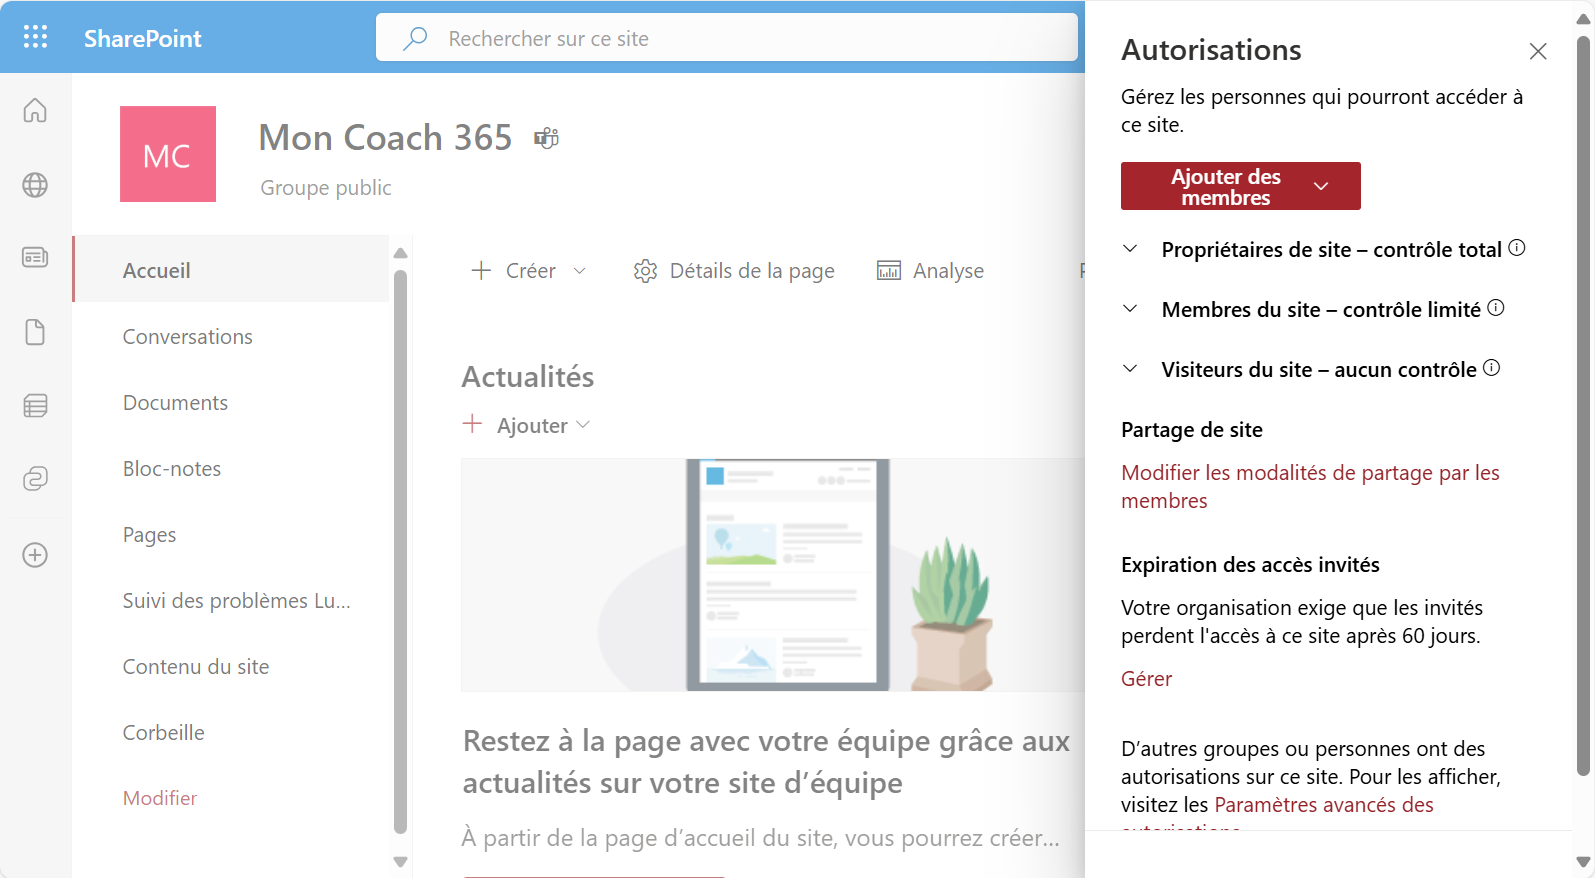This screenshot has height=878, width=1595.
Task: Open the news feed icon in rail
Action: 35,258
